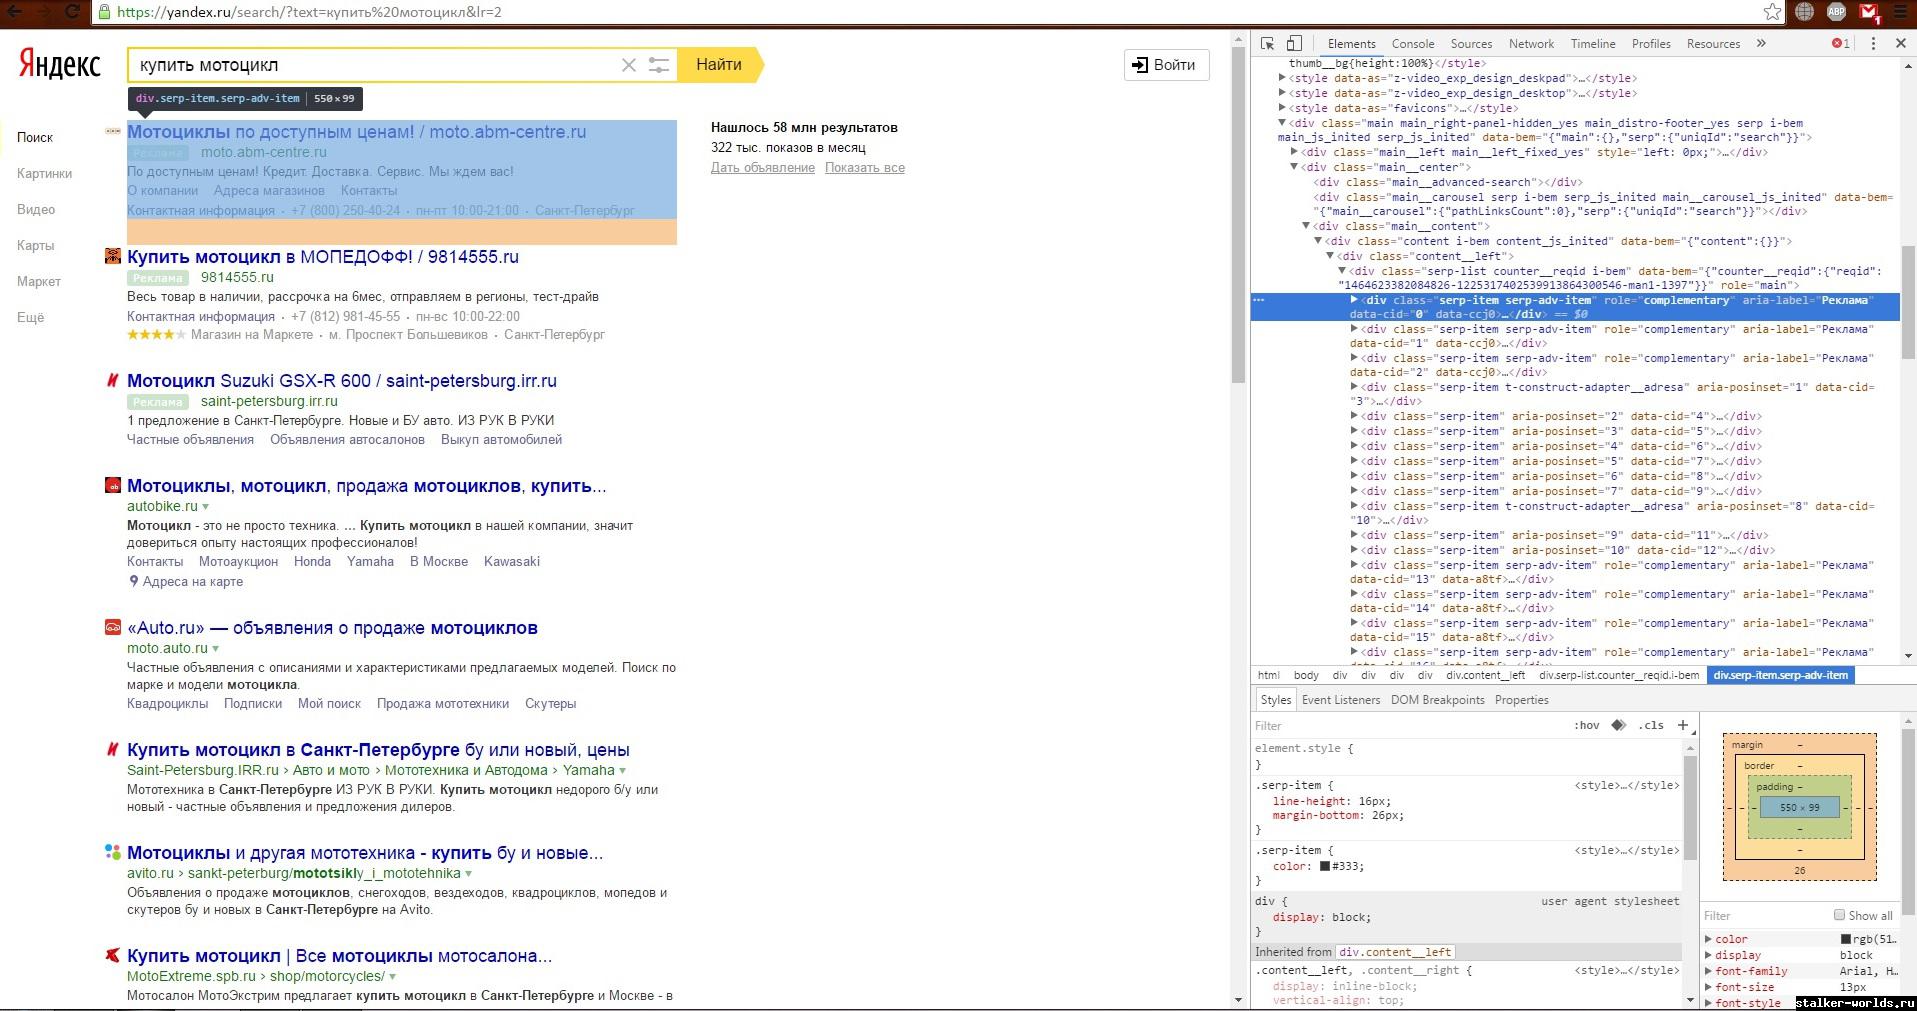Open the Profiles tab in DevTools

pos(1651,44)
